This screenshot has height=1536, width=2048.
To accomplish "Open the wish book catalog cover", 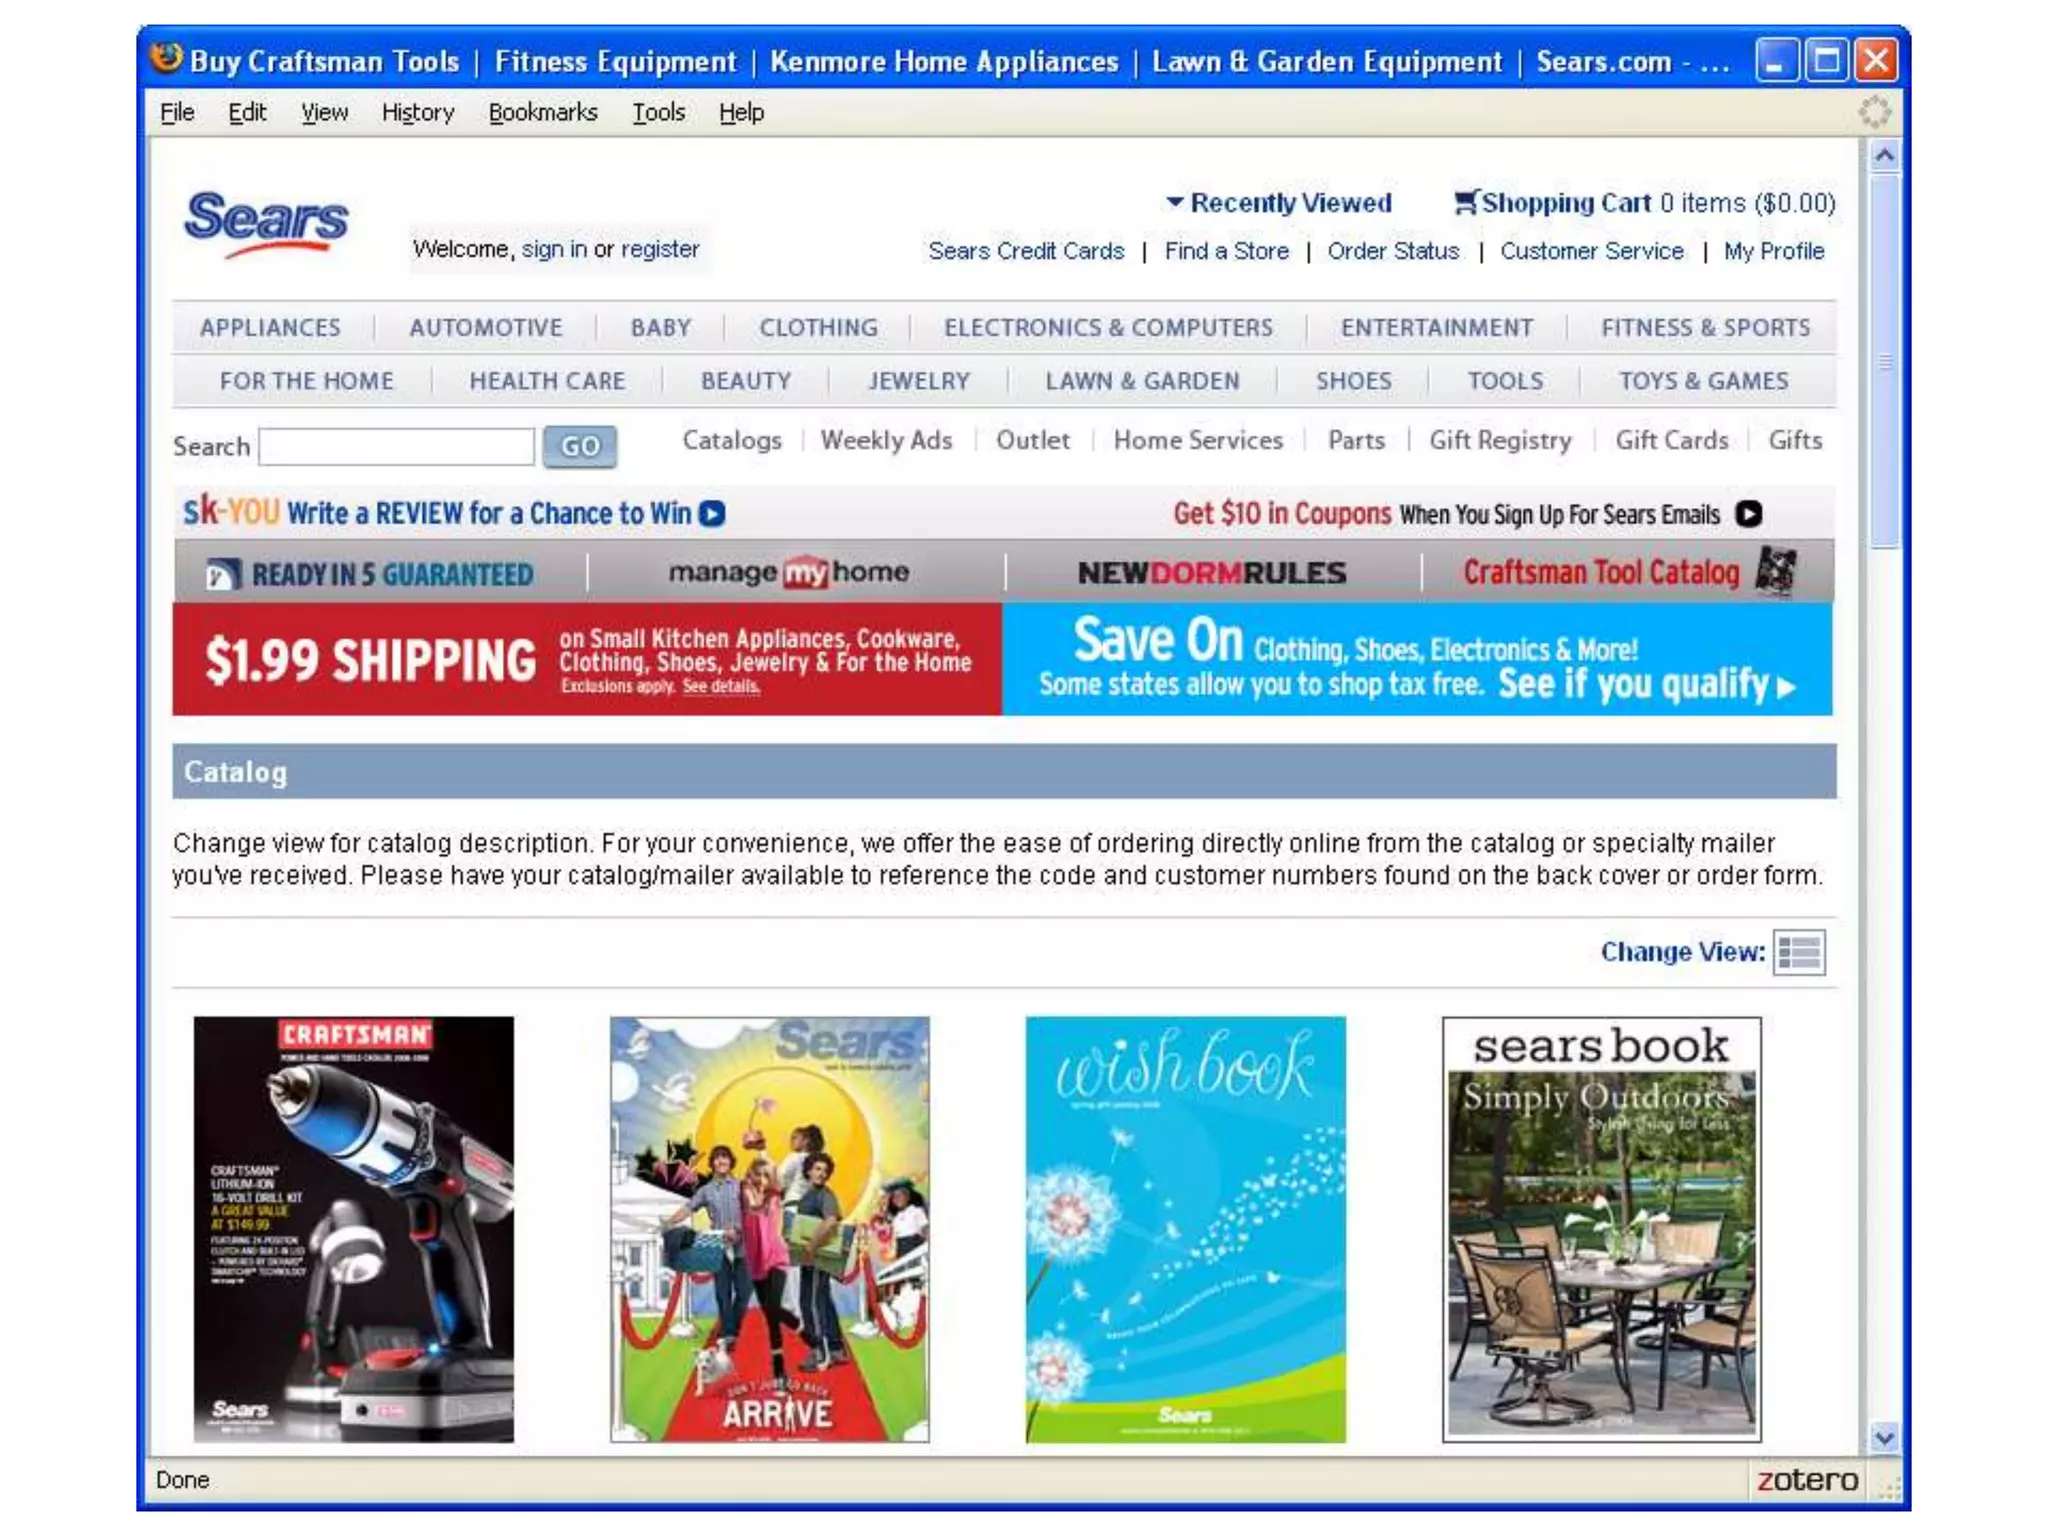I will (1185, 1229).
